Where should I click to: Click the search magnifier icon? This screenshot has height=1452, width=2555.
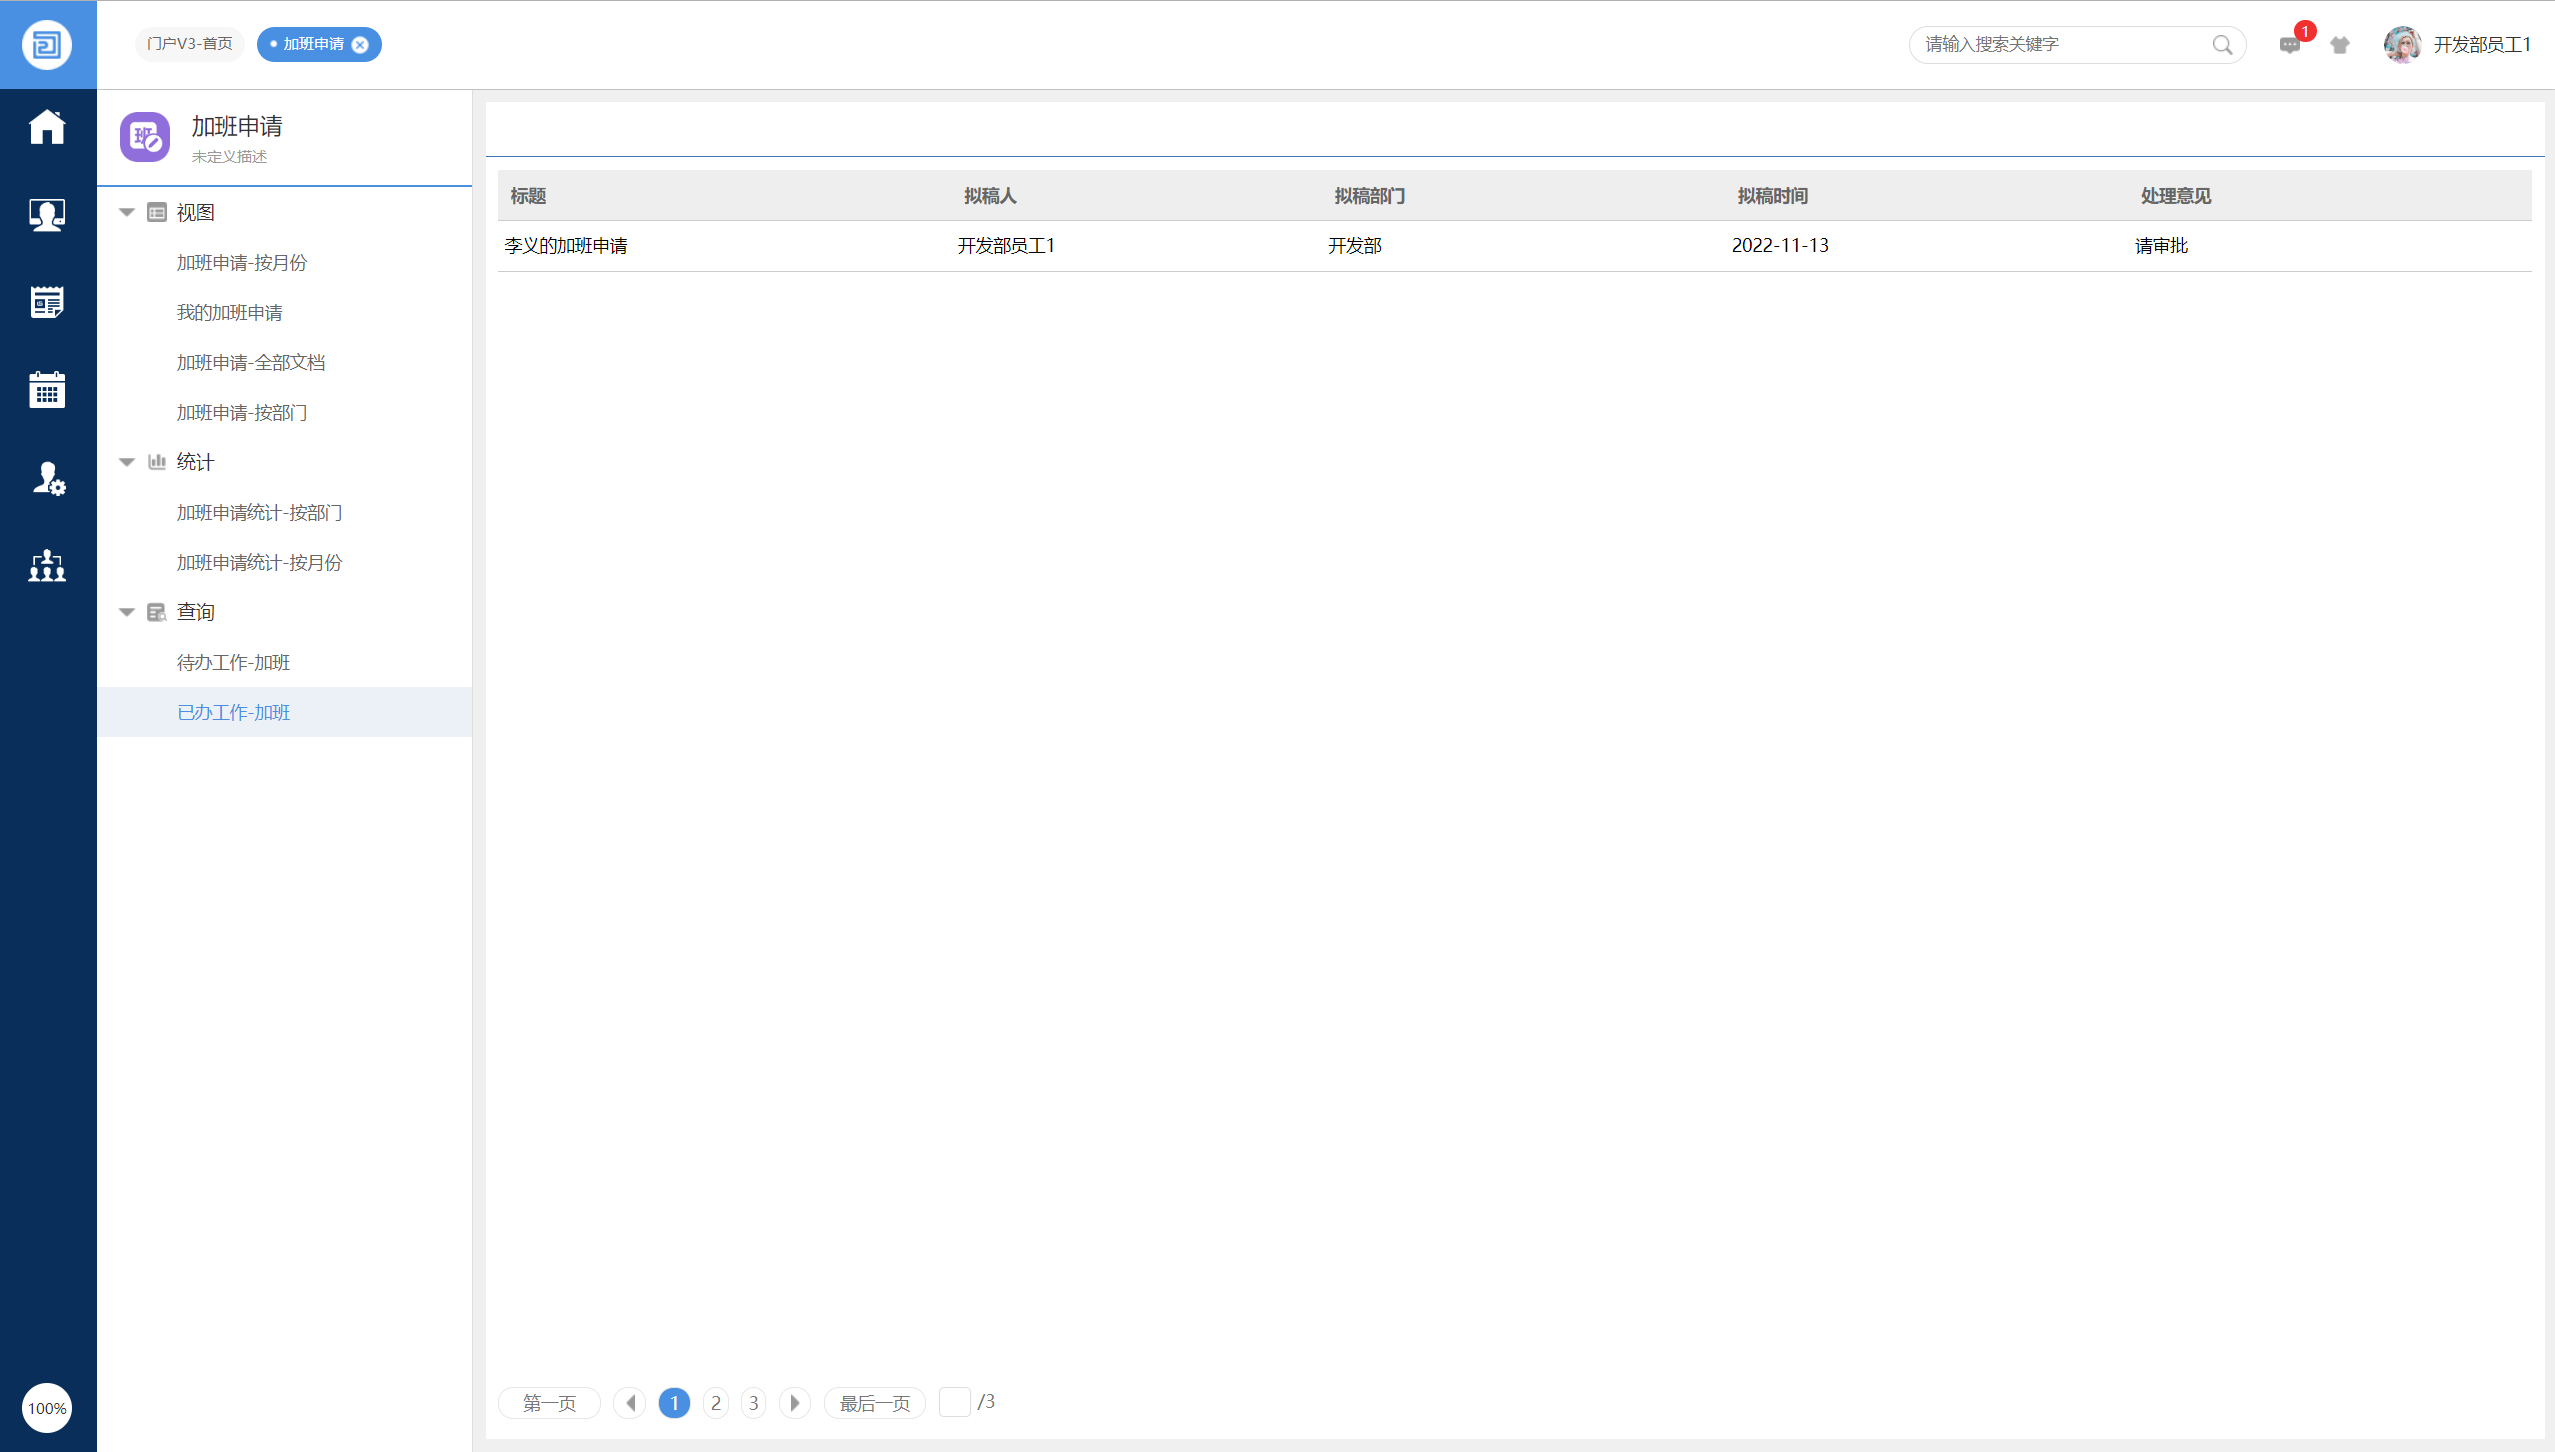2222,45
